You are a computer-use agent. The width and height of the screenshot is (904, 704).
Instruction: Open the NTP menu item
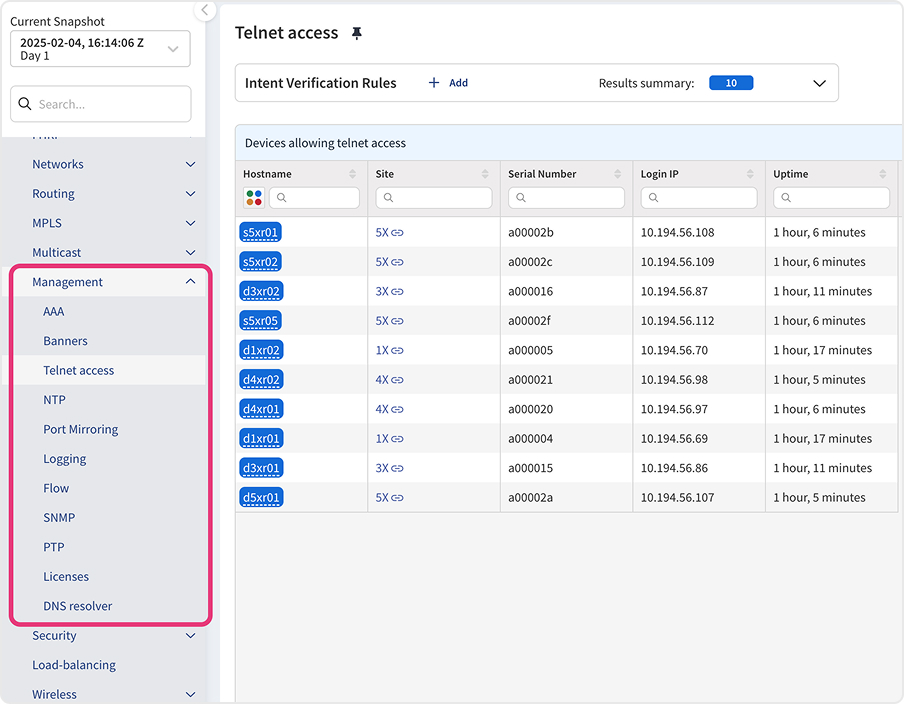tap(55, 400)
